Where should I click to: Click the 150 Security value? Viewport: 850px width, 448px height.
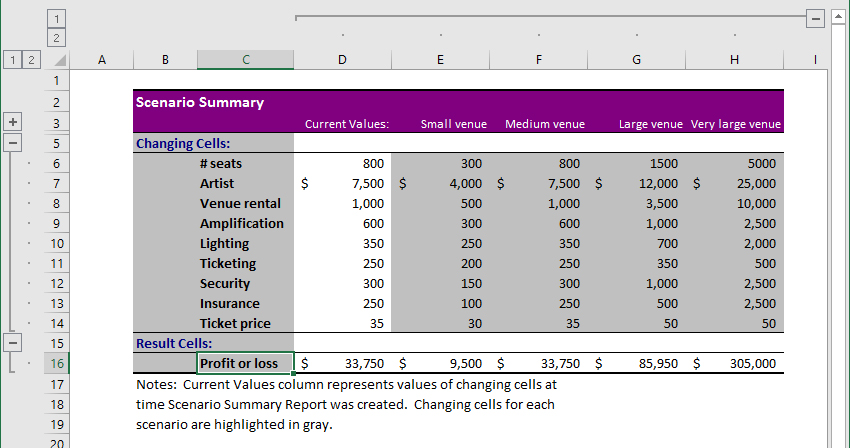[x=471, y=284]
